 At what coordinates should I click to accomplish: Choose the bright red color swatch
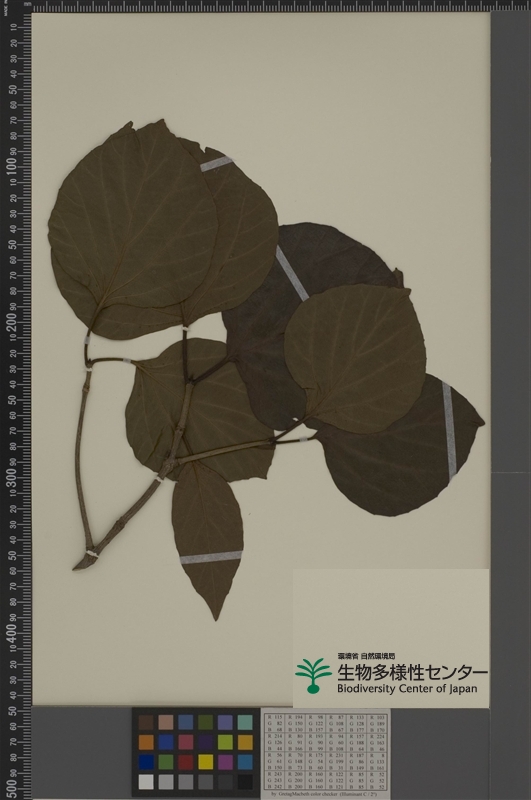pyautogui.click(x=186, y=762)
